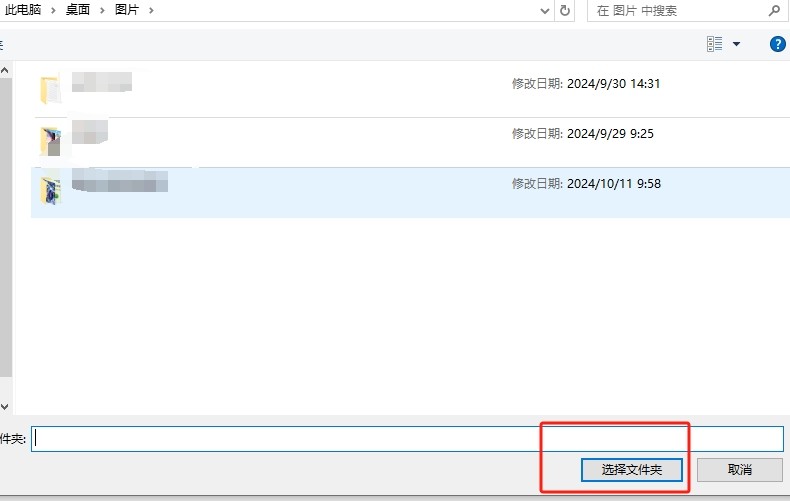Click the change view layout icon
This screenshot has width=790, height=501.
pyautogui.click(x=714, y=44)
